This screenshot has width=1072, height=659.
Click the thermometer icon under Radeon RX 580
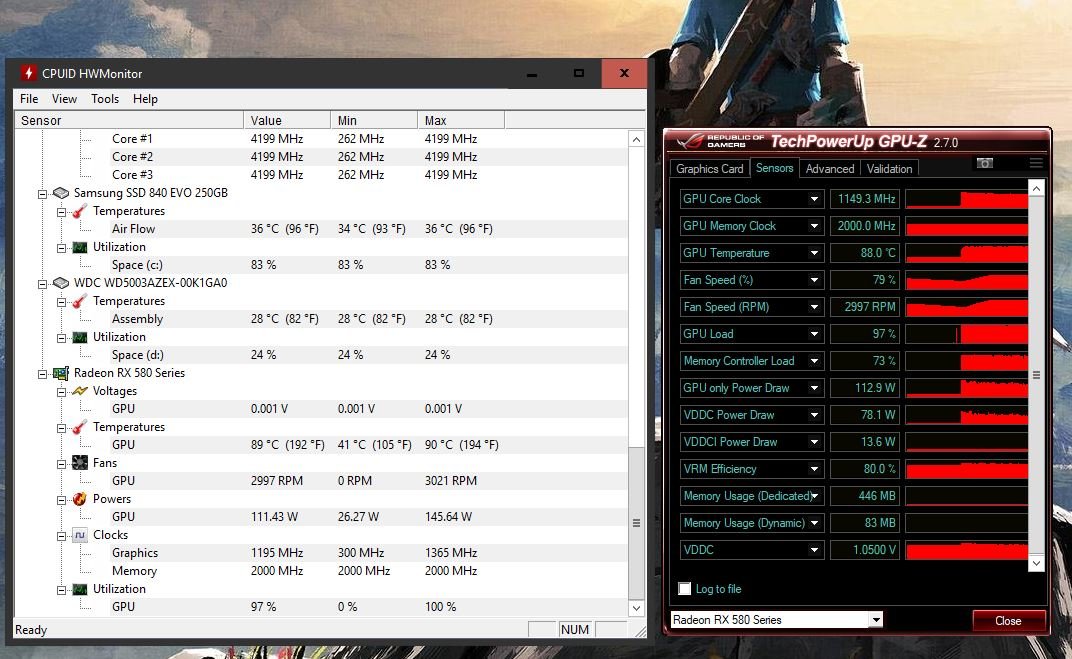(x=80, y=427)
